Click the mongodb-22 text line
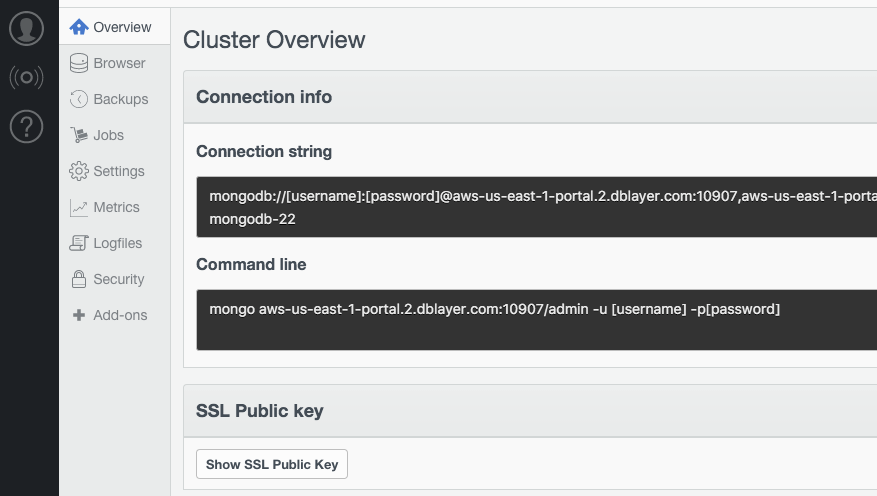This screenshot has width=877, height=496. click(x=252, y=219)
